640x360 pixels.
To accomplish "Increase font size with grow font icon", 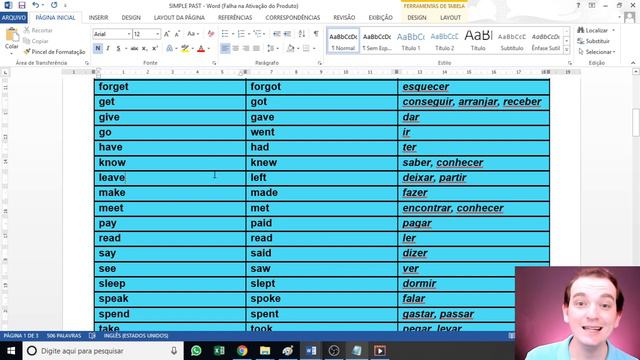I will [x=167, y=34].
